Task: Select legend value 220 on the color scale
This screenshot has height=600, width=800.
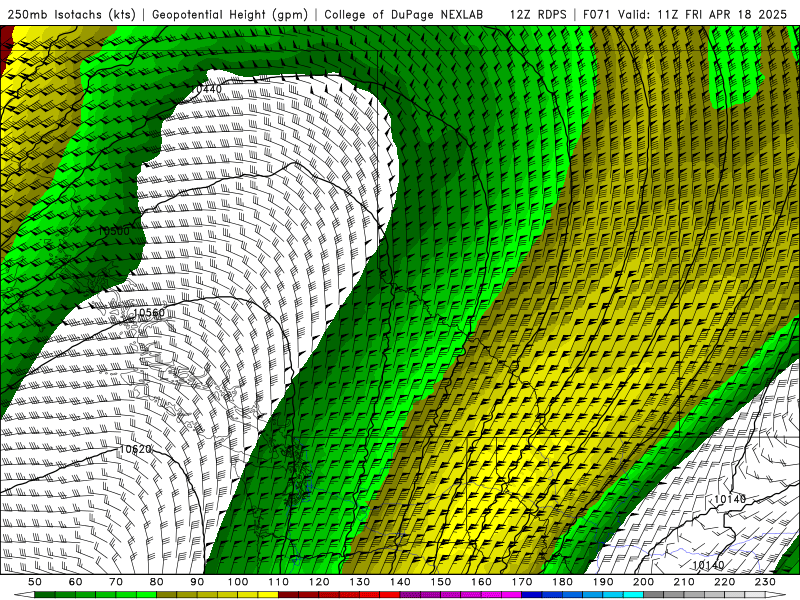Action: tap(724, 582)
